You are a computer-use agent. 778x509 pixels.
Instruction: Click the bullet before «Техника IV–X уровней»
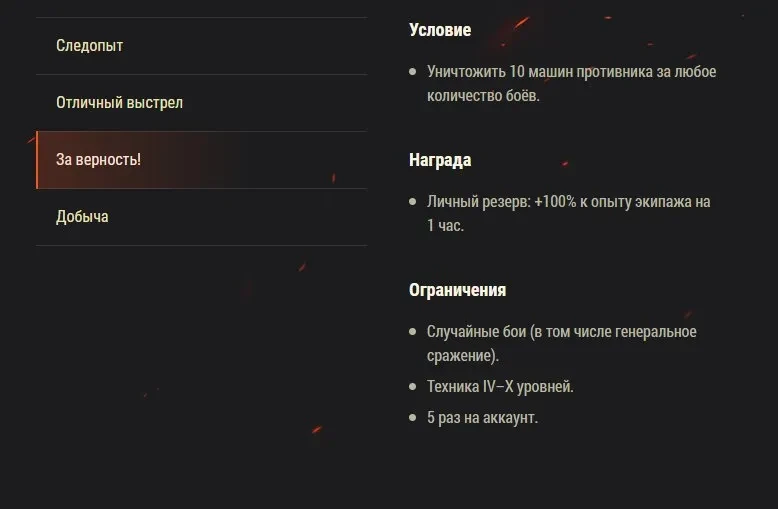pyautogui.click(x=413, y=386)
